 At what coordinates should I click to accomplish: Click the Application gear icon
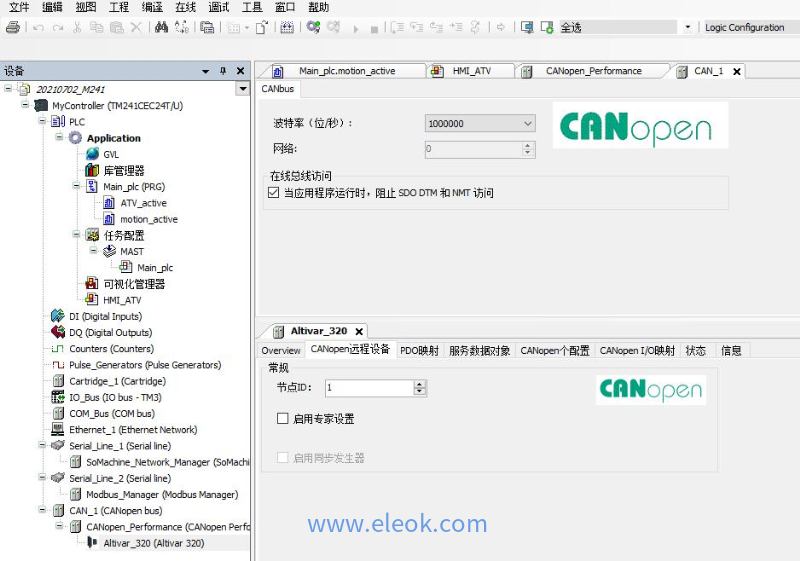click(75, 138)
